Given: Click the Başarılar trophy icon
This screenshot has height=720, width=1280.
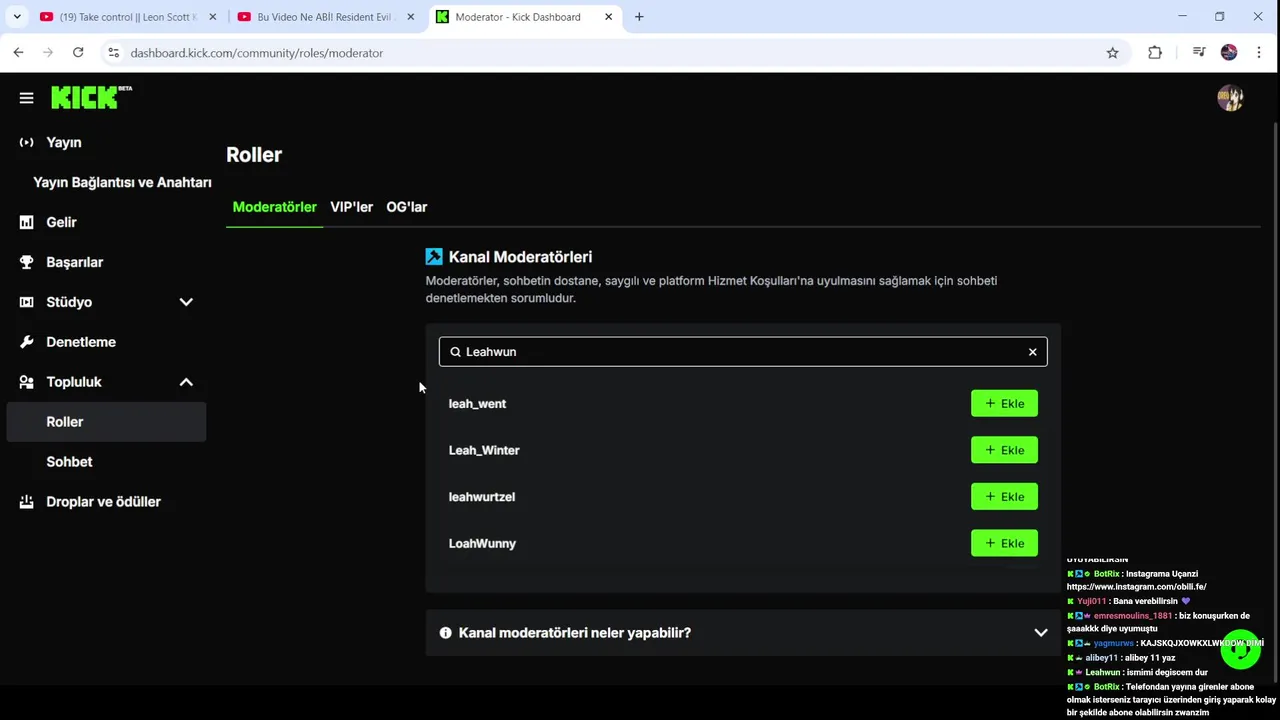Looking at the screenshot, I should click(27, 262).
